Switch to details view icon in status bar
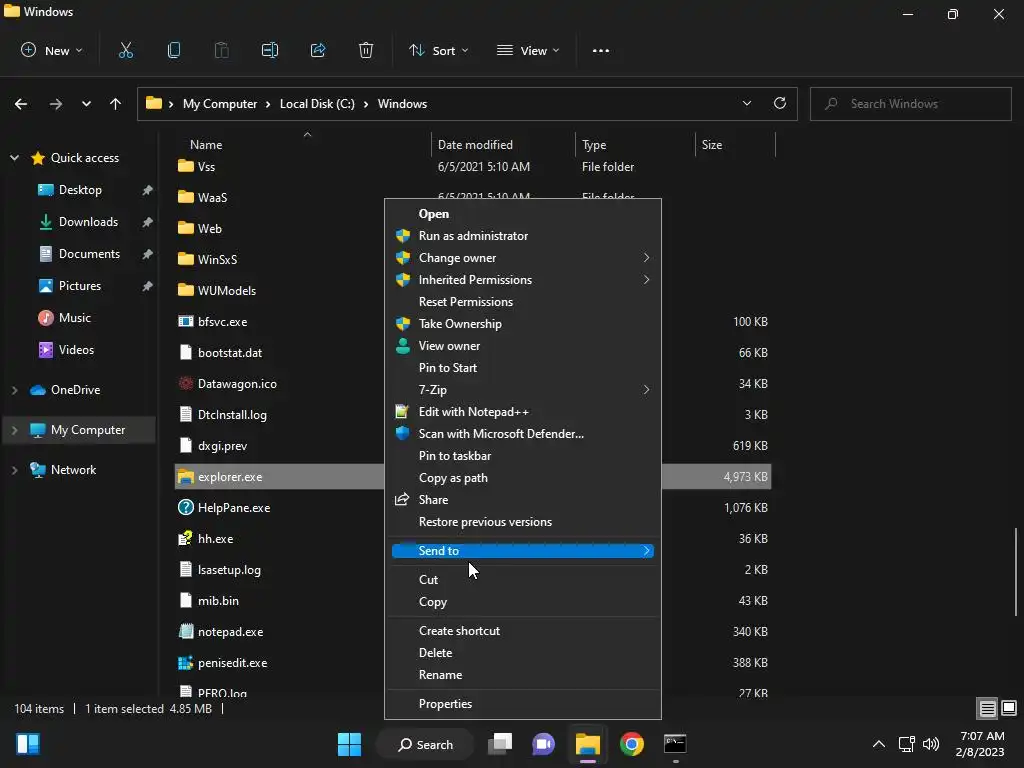 pos(987,709)
